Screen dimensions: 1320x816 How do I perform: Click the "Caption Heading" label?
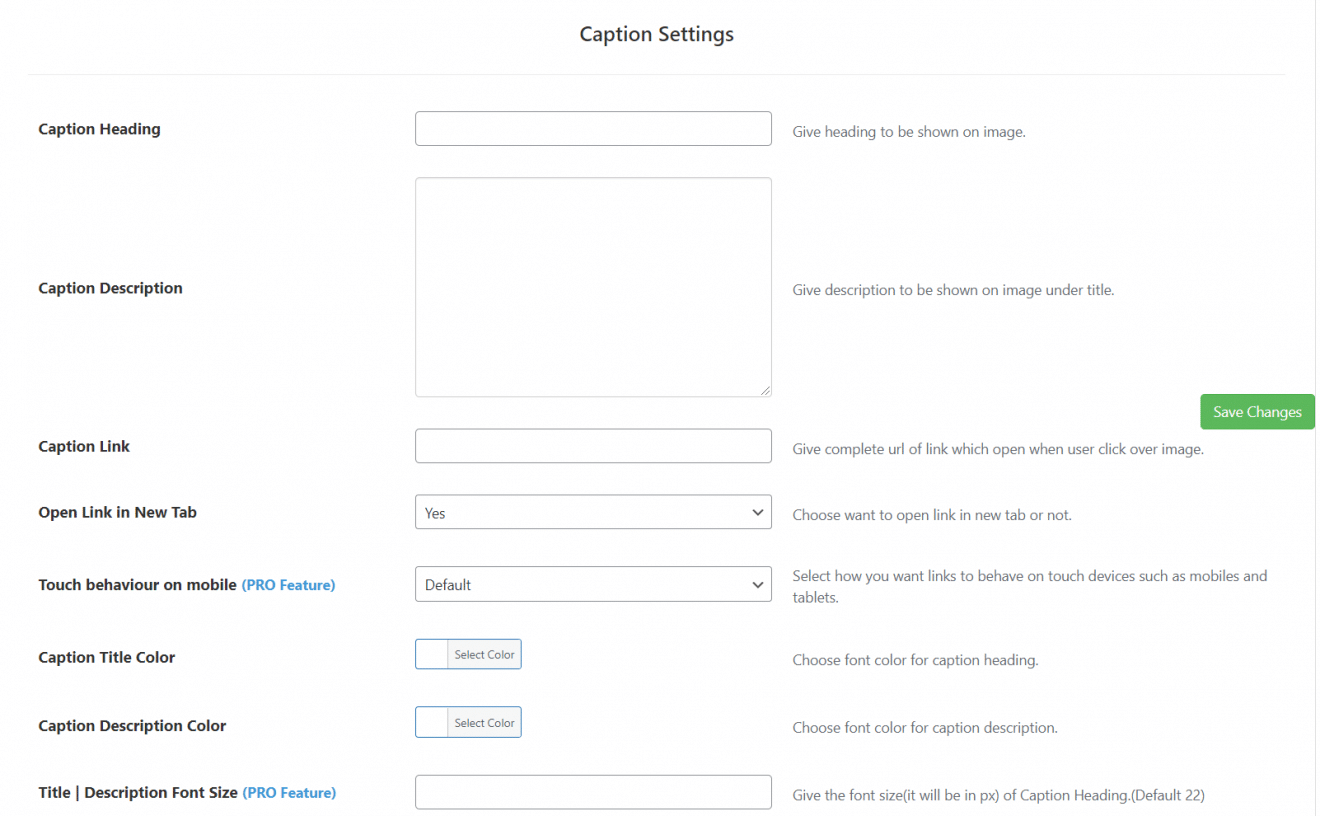point(98,128)
